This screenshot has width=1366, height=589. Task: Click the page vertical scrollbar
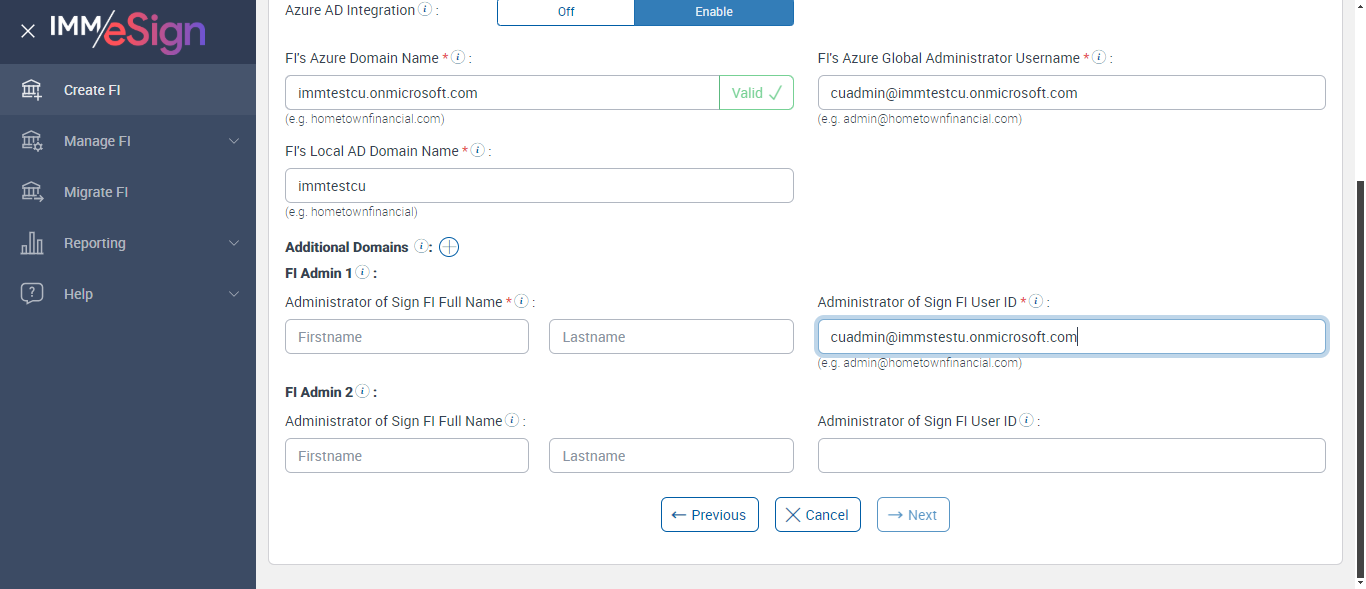1359,380
